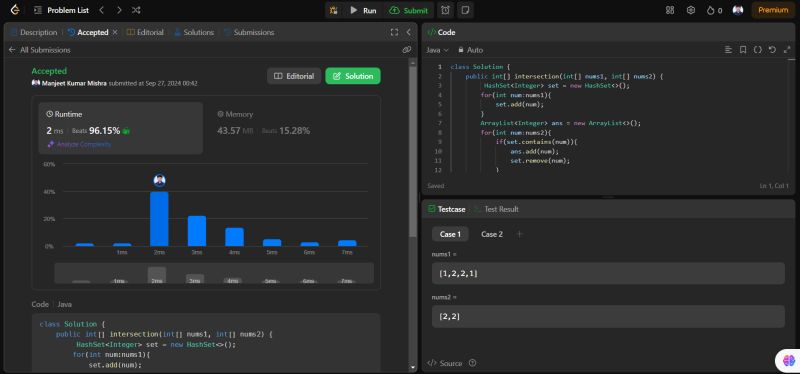
Task: Switch to the Editorial tab
Action: point(145,32)
